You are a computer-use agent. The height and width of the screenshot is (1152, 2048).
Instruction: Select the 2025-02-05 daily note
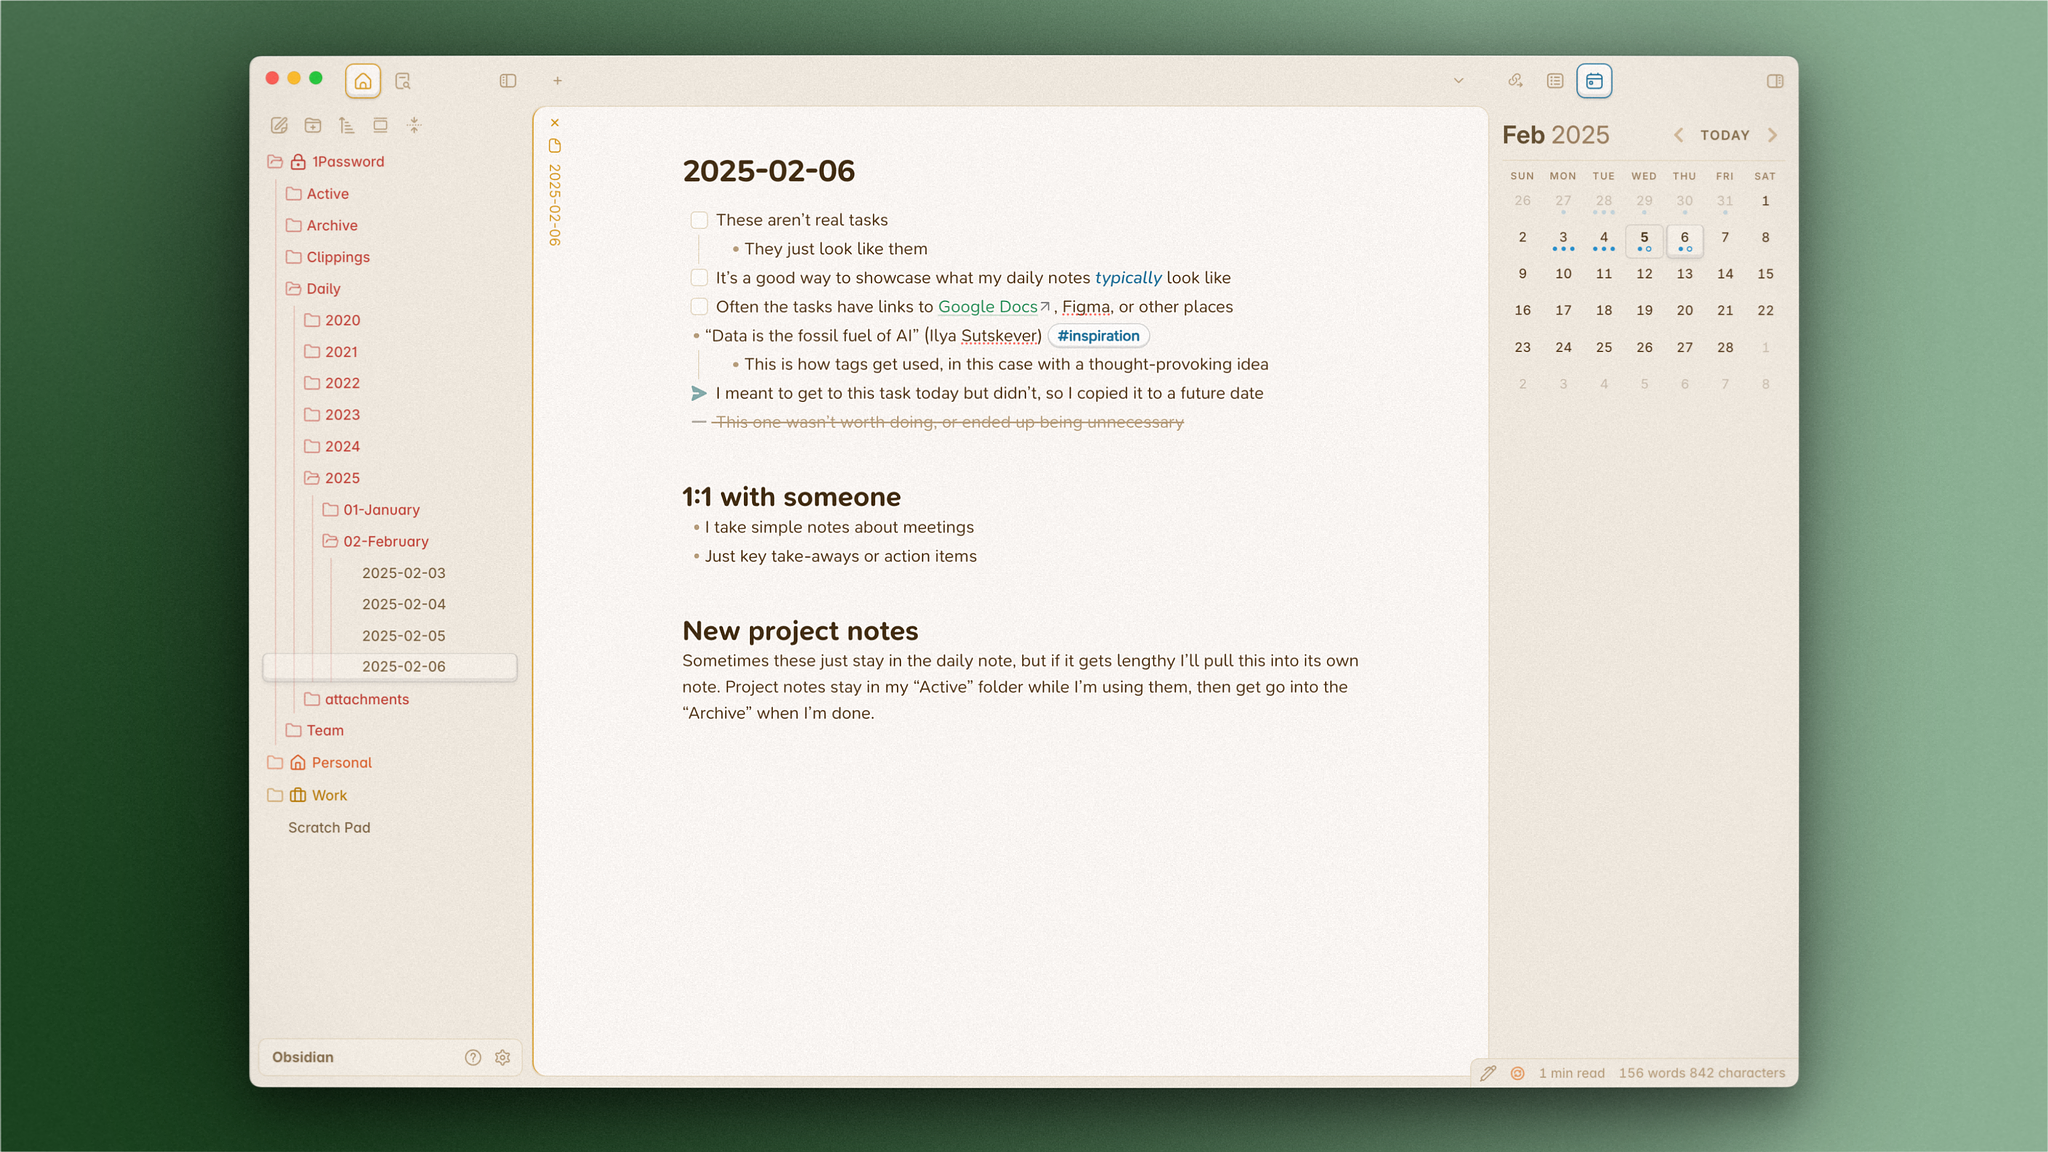coord(402,634)
